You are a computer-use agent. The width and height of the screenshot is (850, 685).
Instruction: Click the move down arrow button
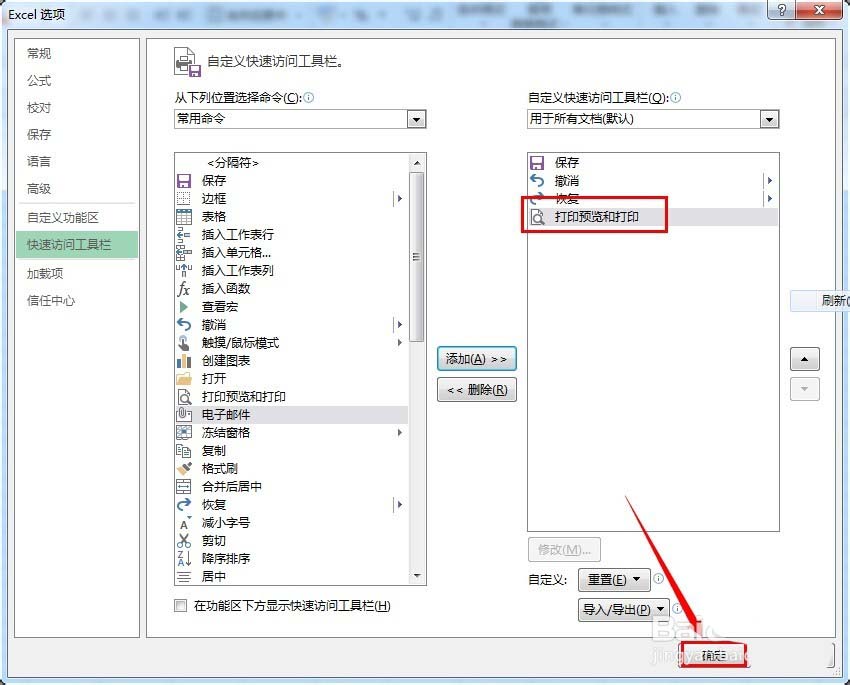pos(804,389)
